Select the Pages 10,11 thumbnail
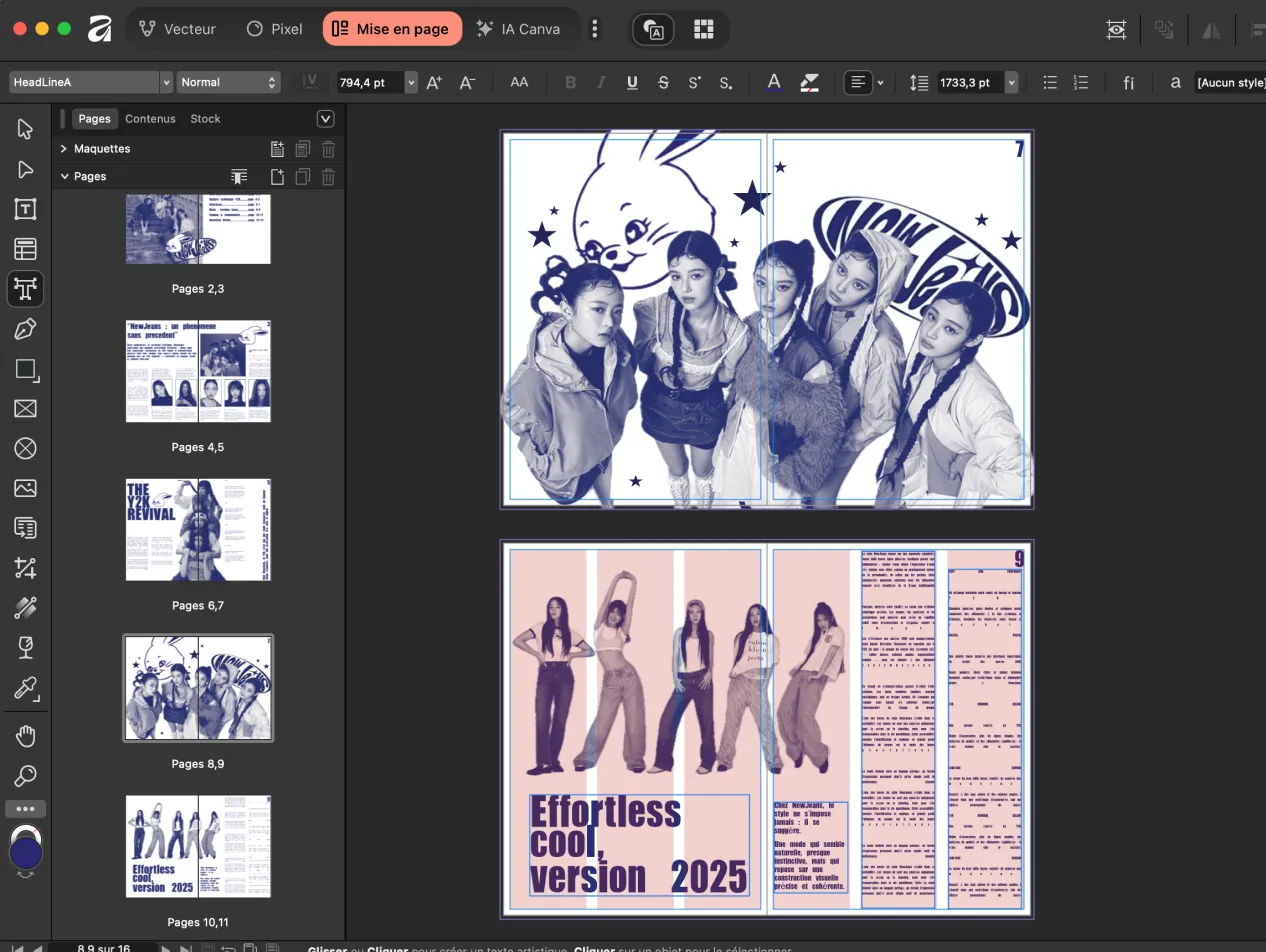 click(197, 846)
